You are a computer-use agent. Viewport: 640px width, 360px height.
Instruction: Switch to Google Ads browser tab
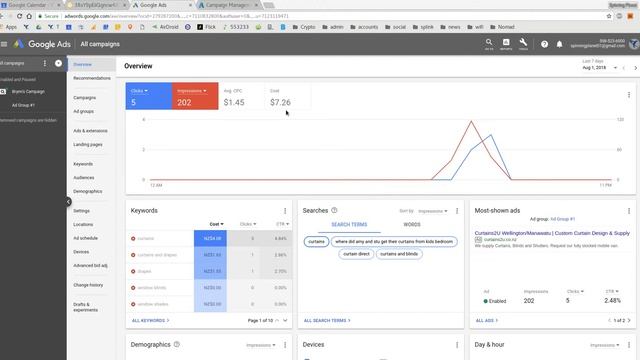tap(161, 5)
